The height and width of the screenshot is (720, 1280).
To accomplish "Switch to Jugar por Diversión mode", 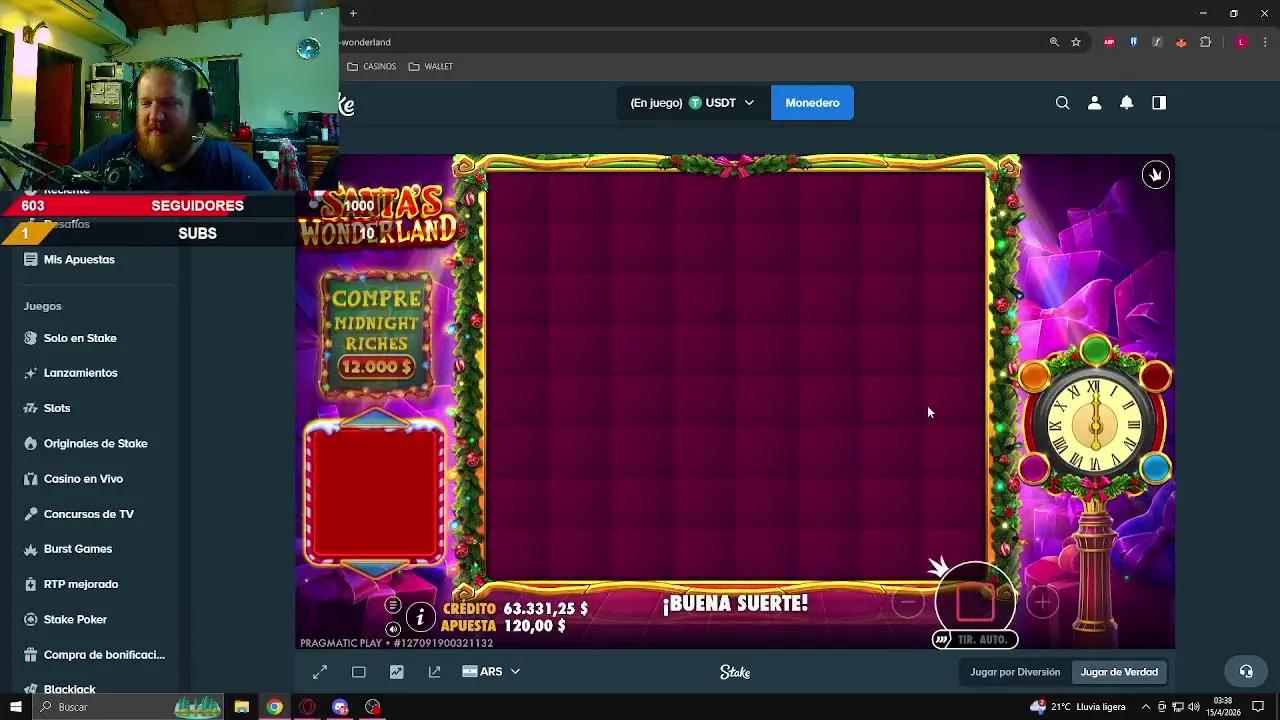I will [1013, 672].
